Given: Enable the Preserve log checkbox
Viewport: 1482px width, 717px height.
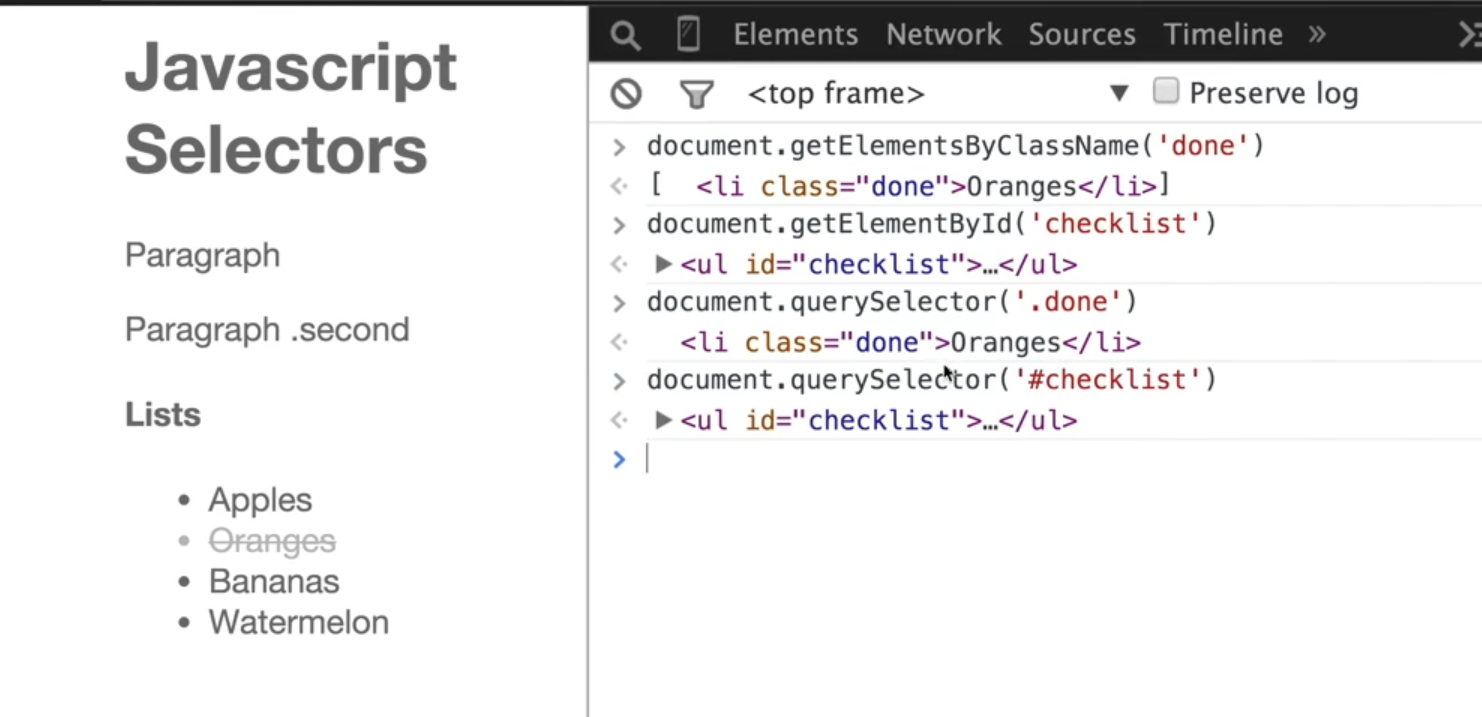Looking at the screenshot, I should coord(1166,92).
